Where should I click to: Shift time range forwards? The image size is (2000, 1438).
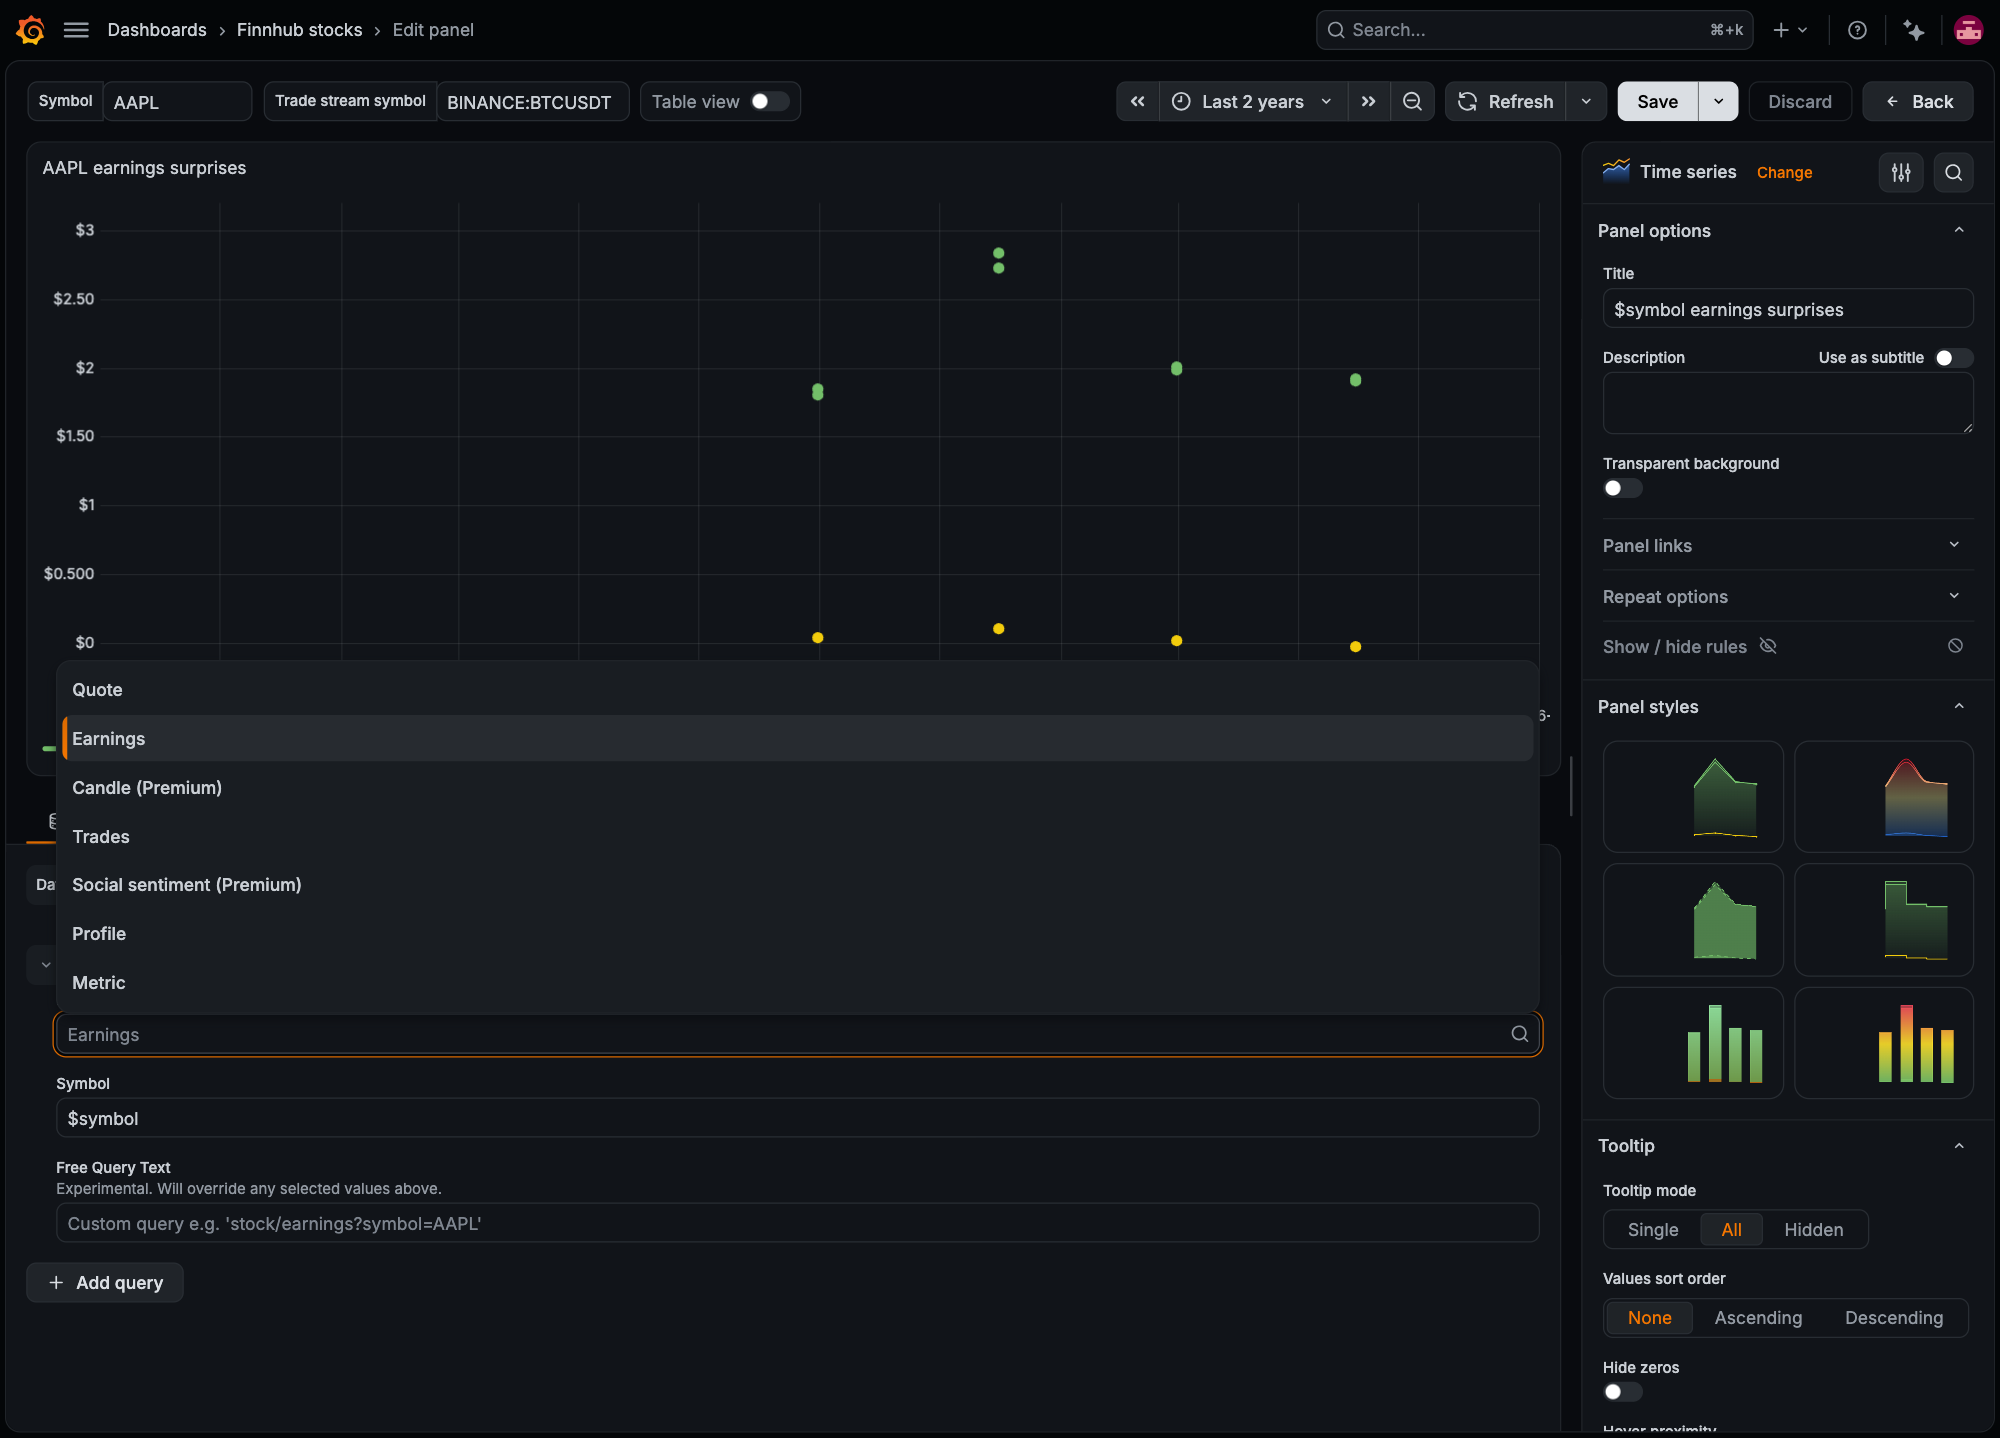point(1368,101)
